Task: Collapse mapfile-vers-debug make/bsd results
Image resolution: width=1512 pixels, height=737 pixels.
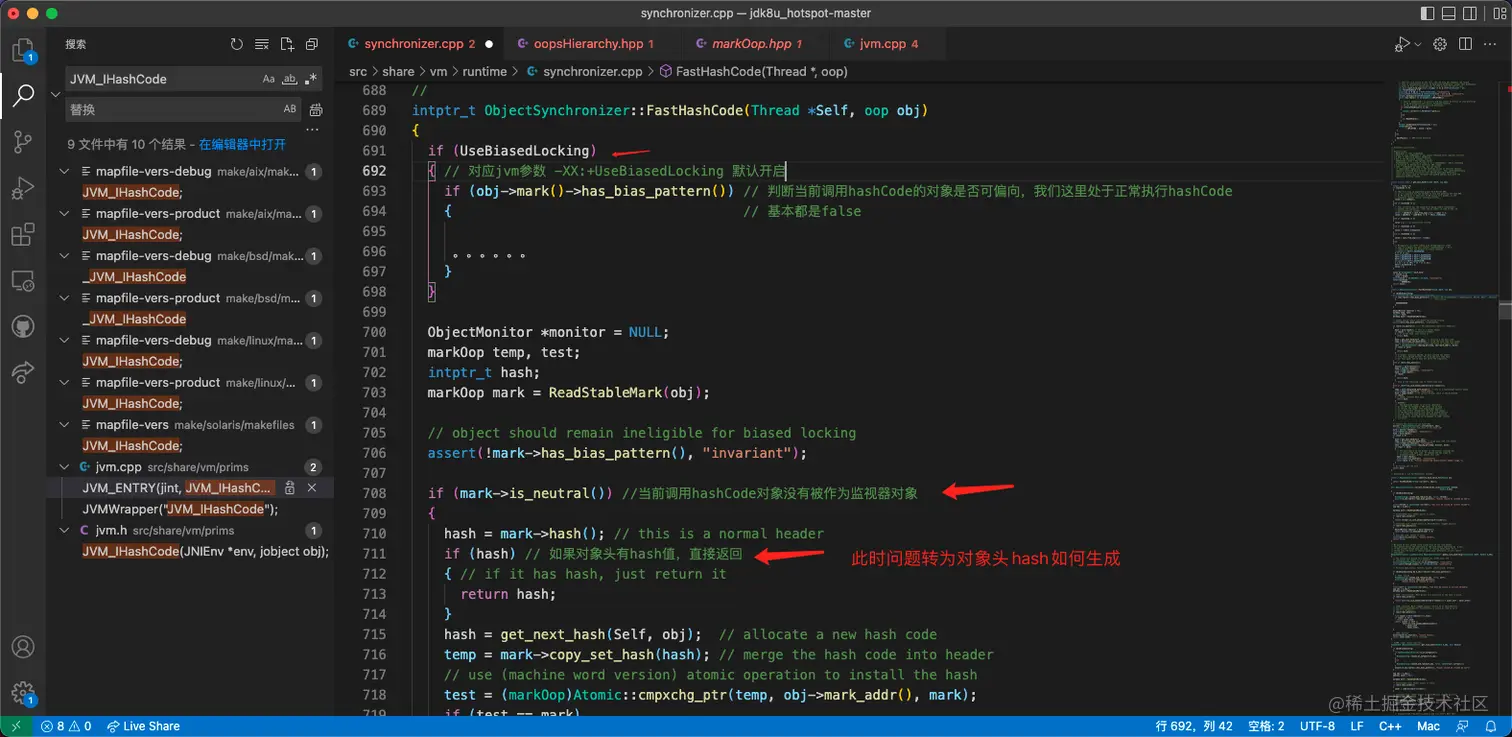Action: click(x=65, y=256)
